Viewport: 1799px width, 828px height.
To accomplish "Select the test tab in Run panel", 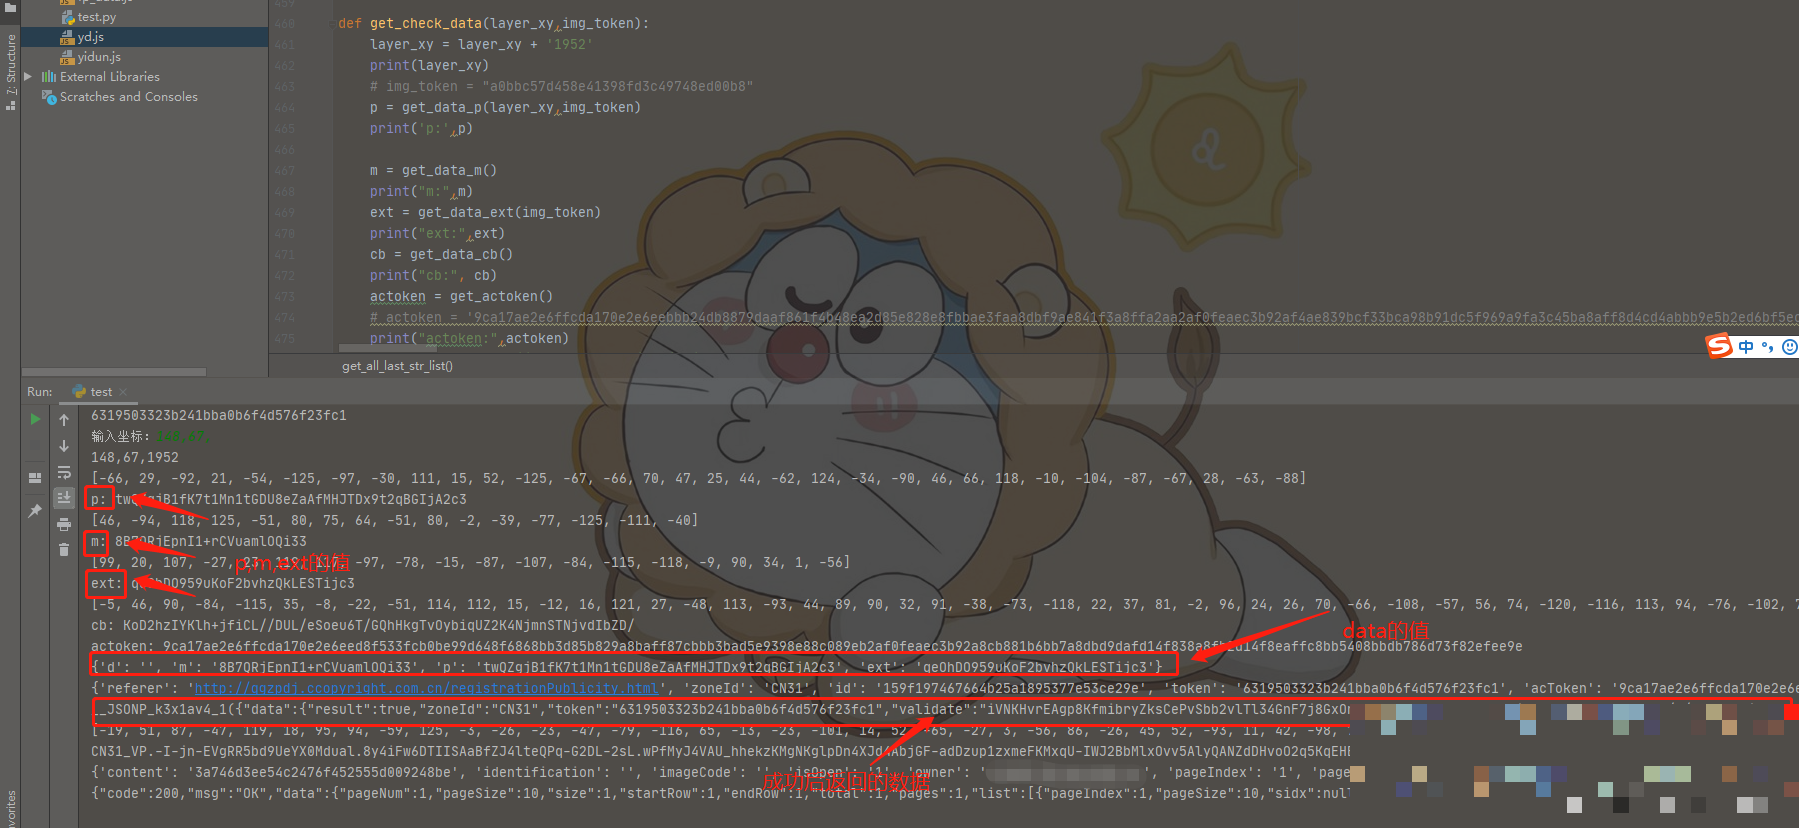I will [100, 392].
